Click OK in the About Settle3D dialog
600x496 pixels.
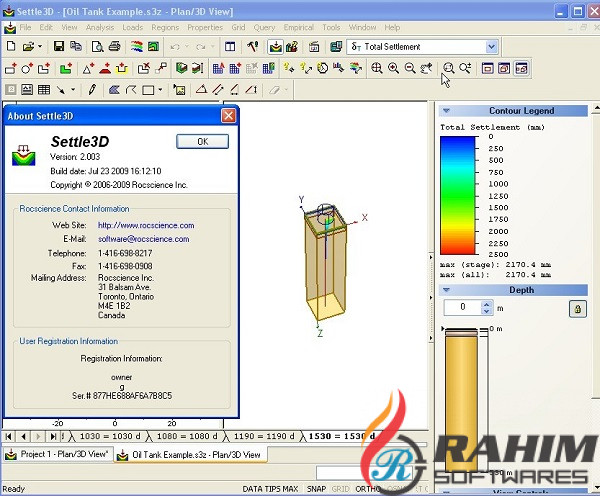[202, 142]
